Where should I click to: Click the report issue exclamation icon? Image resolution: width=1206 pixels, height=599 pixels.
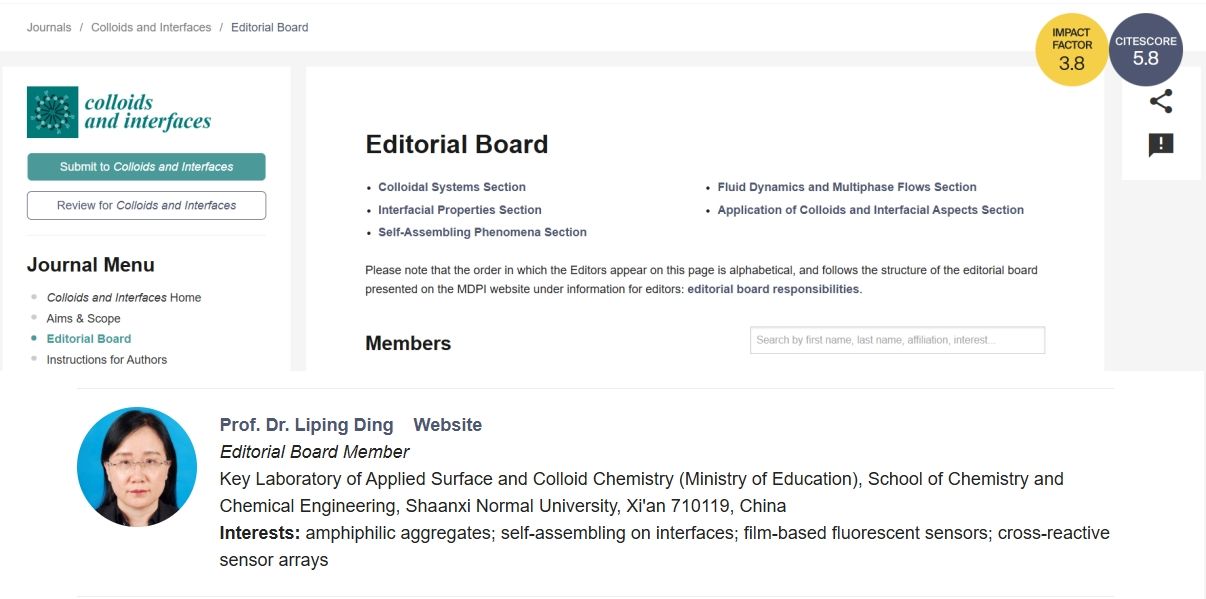point(1160,145)
